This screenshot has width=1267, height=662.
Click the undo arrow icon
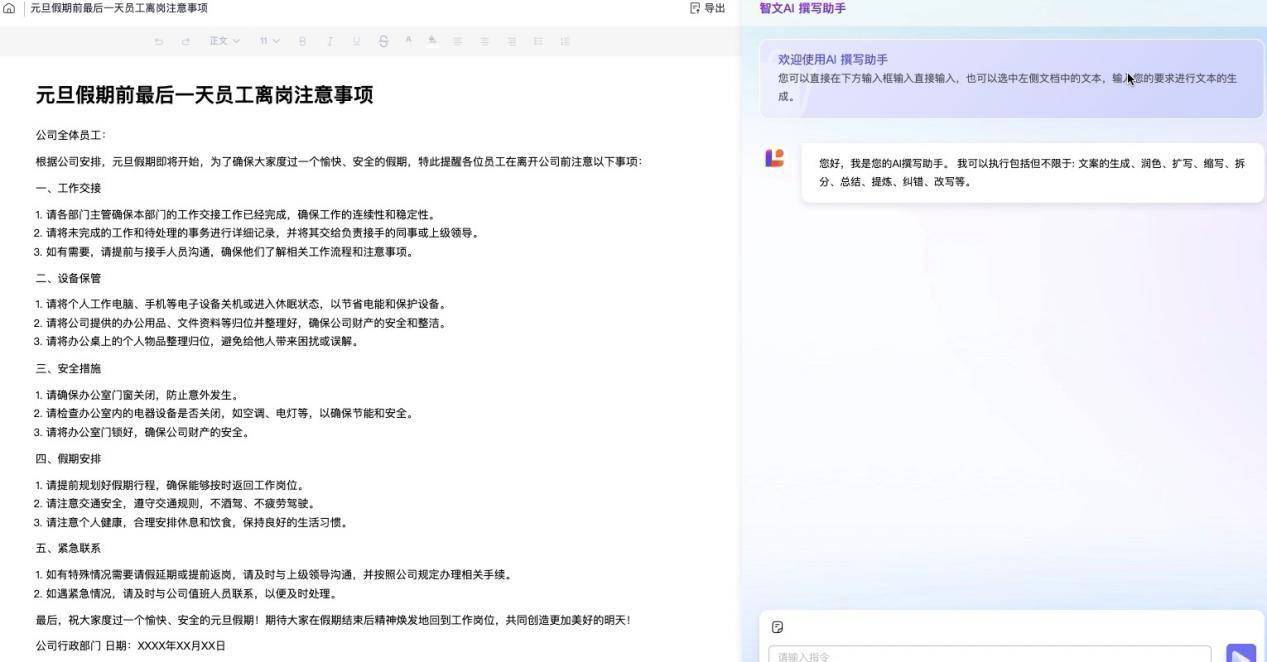(158, 41)
